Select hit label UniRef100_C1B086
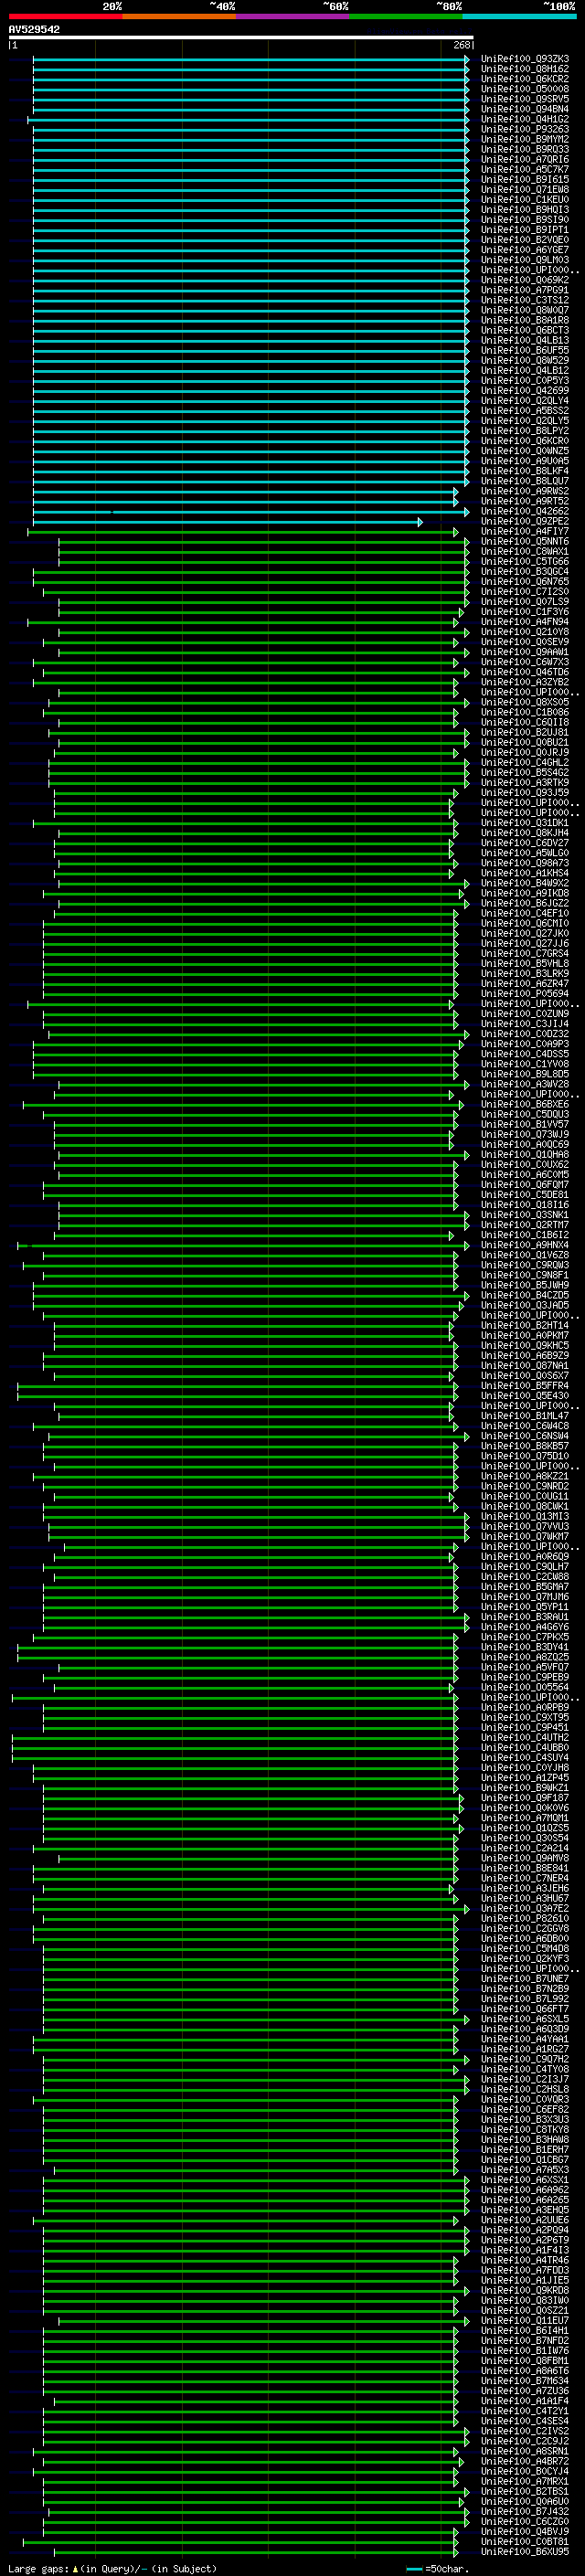This screenshot has width=585, height=2576. (525, 712)
